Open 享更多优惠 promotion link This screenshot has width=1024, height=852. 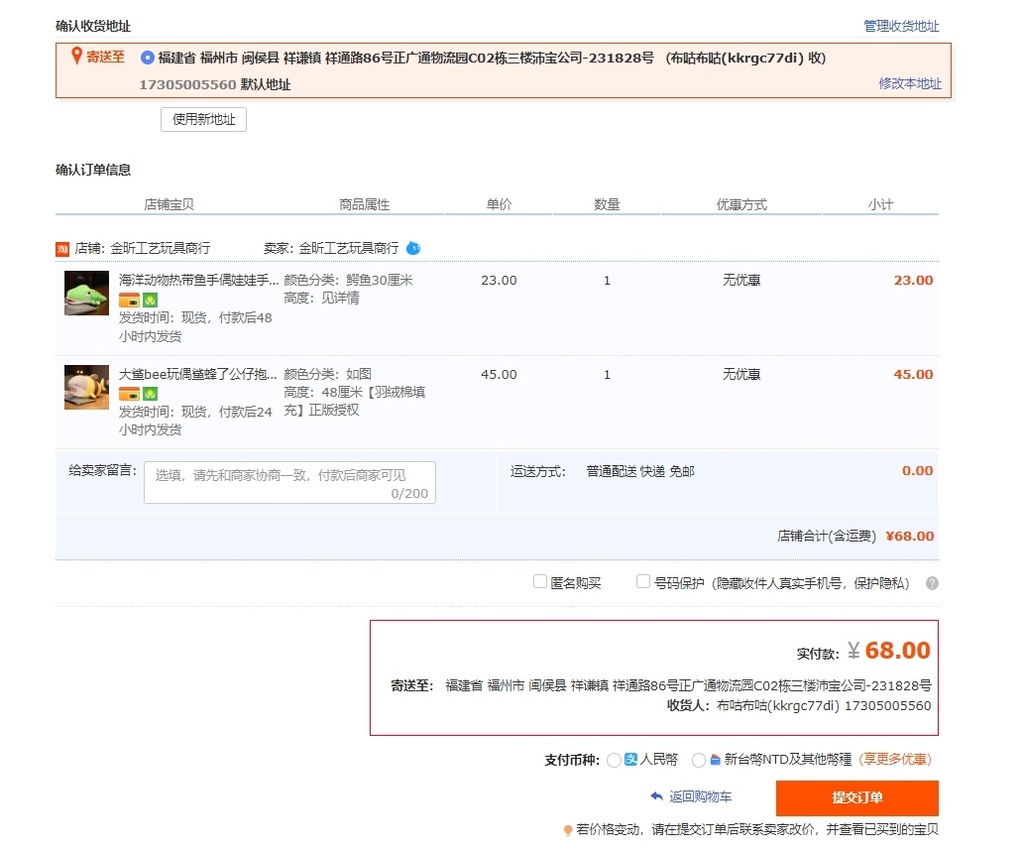(x=895, y=759)
